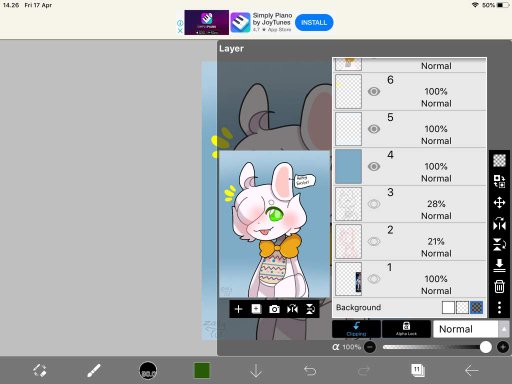
Task: Open layers panel icon showing 11
Action: (418, 370)
